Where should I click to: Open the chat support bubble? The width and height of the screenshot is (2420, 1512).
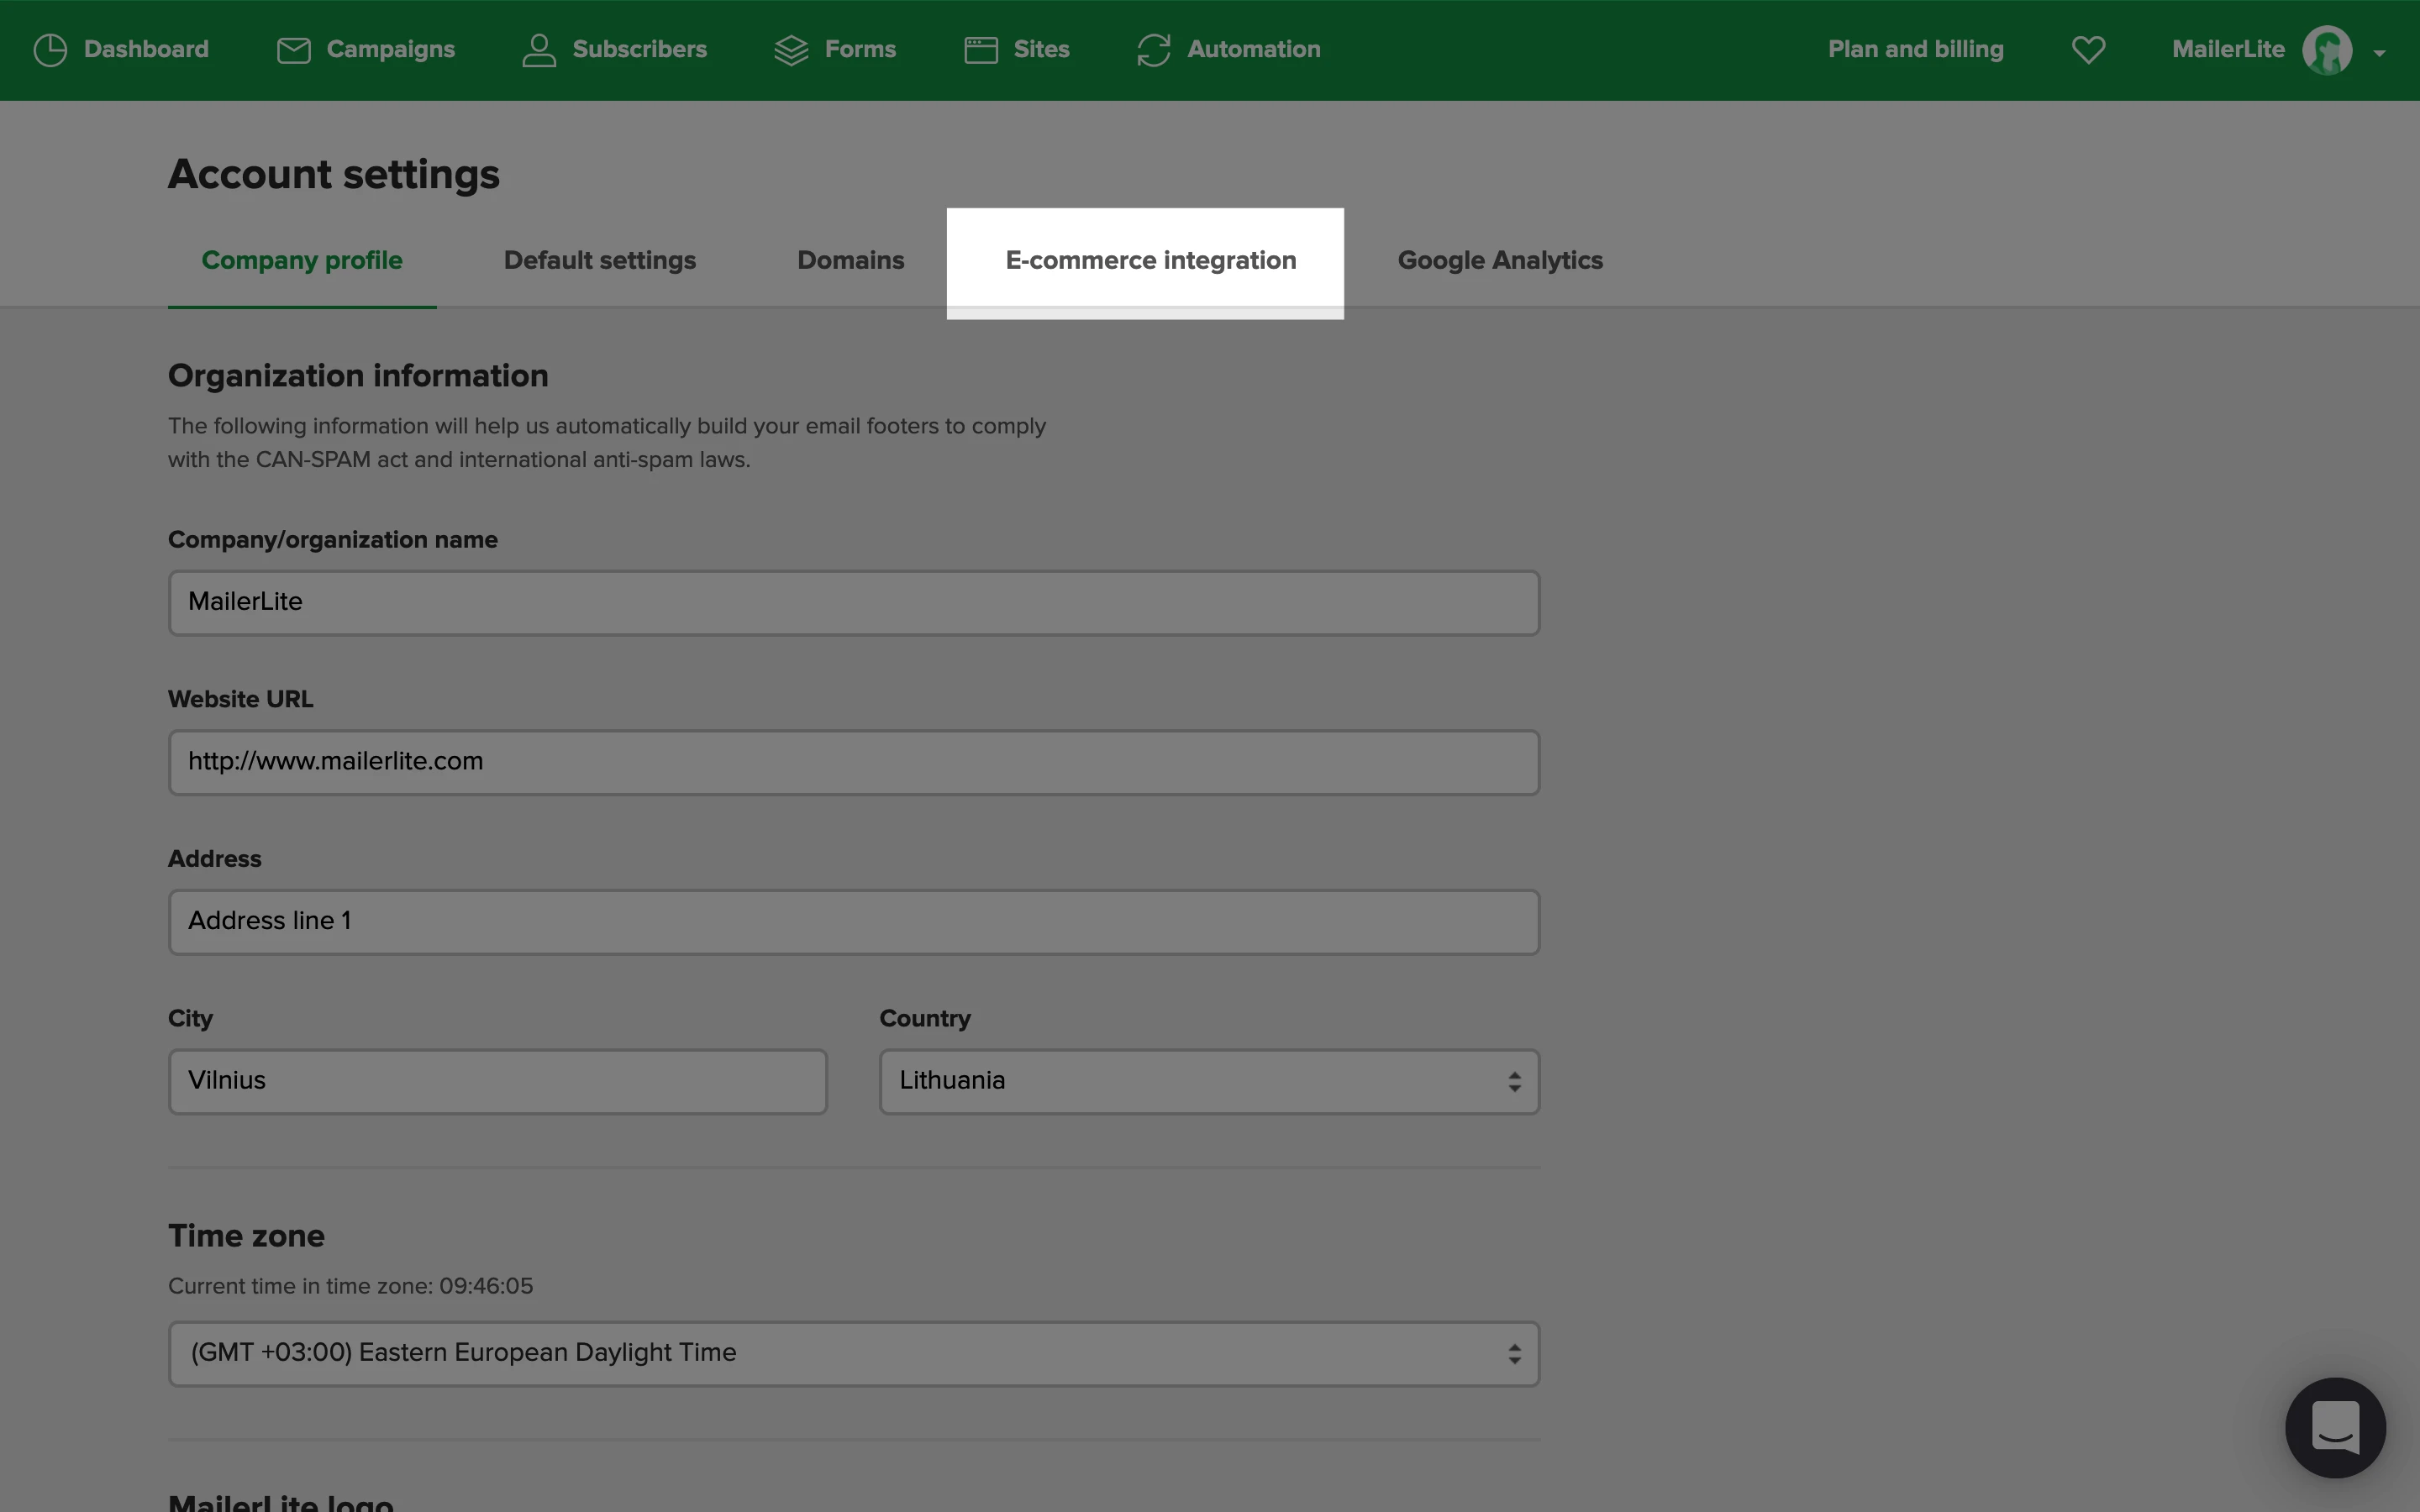(x=2335, y=1427)
